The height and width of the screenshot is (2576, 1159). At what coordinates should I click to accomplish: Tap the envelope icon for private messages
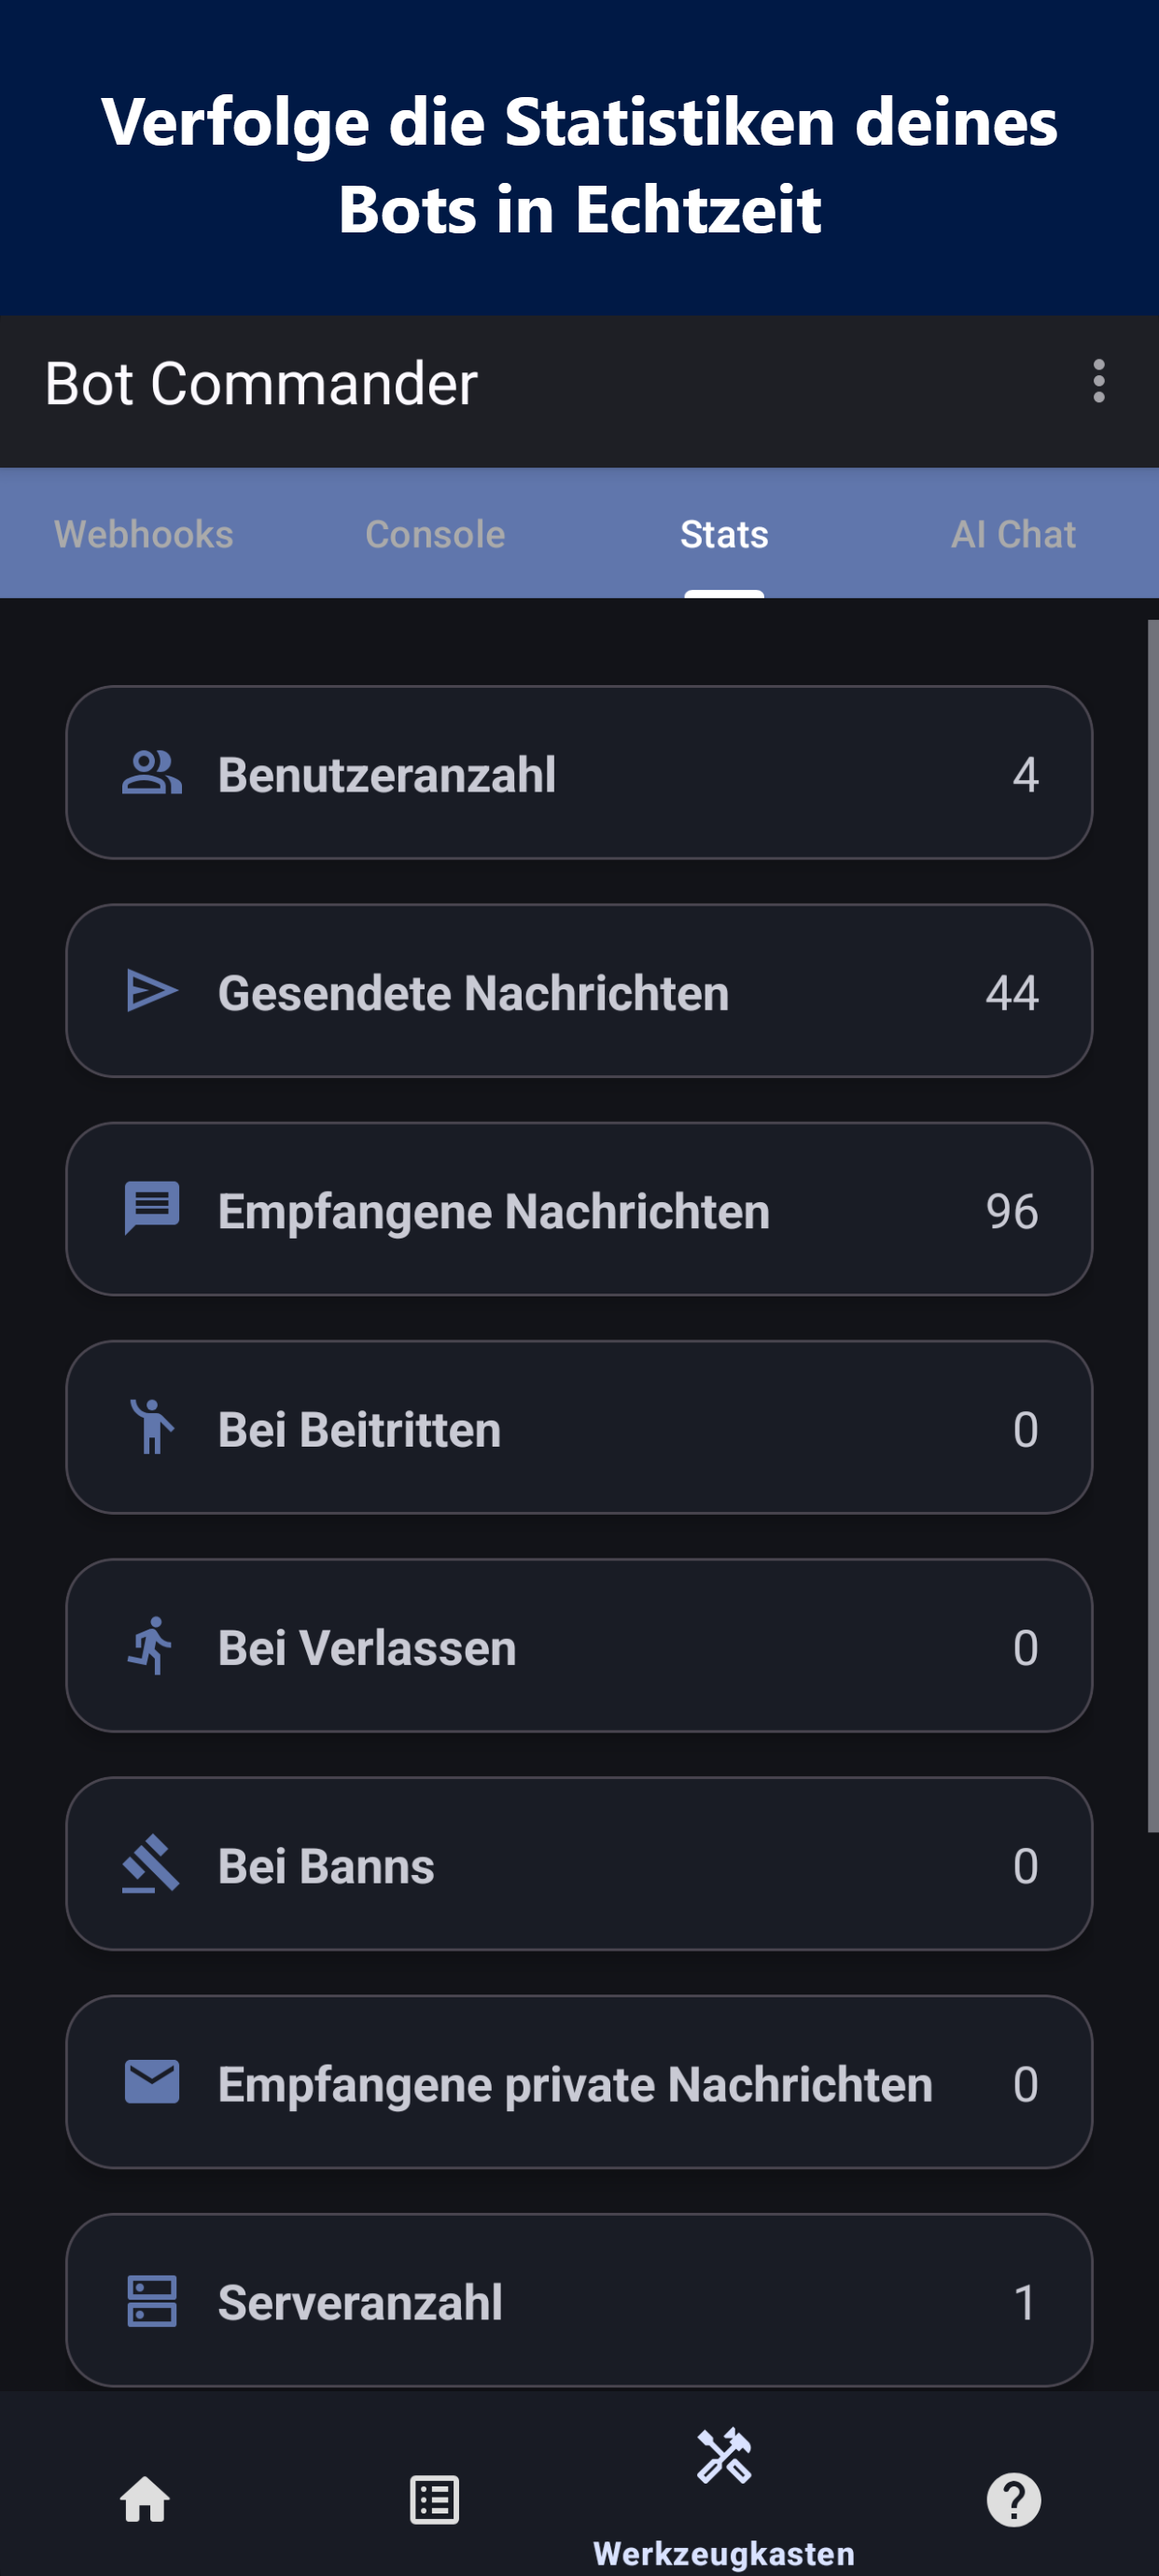[x=152, y=2082]
